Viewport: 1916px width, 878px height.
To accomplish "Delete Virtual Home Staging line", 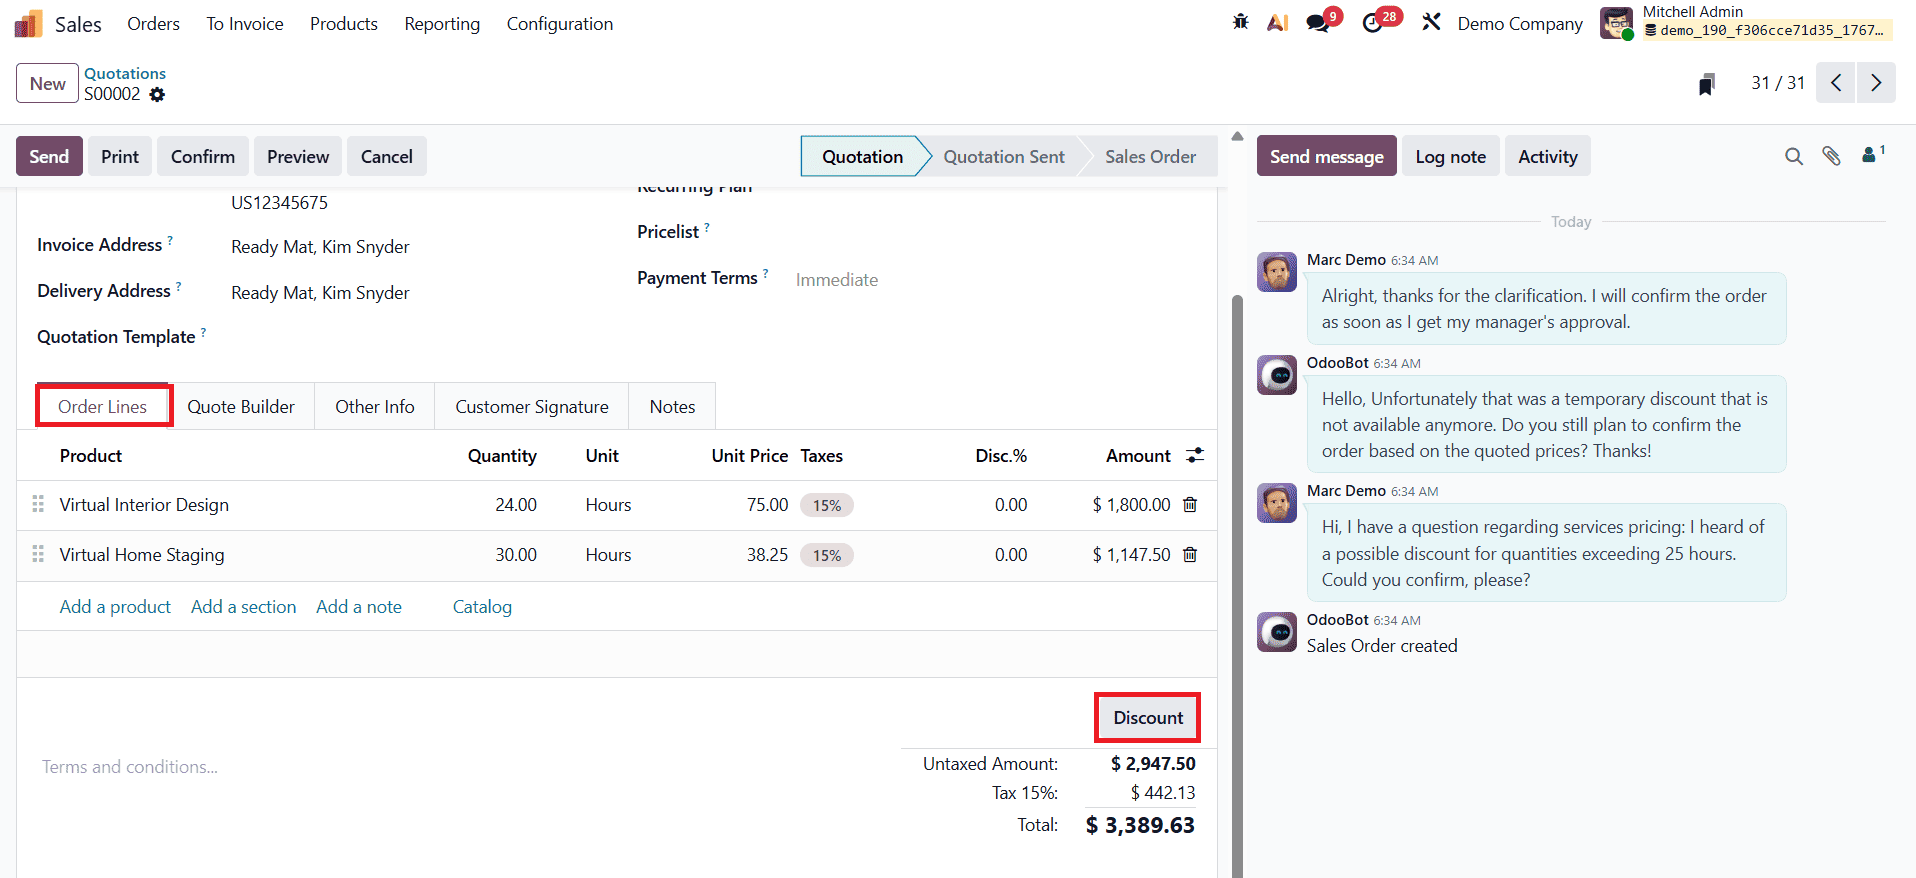I will [1190, 555].
